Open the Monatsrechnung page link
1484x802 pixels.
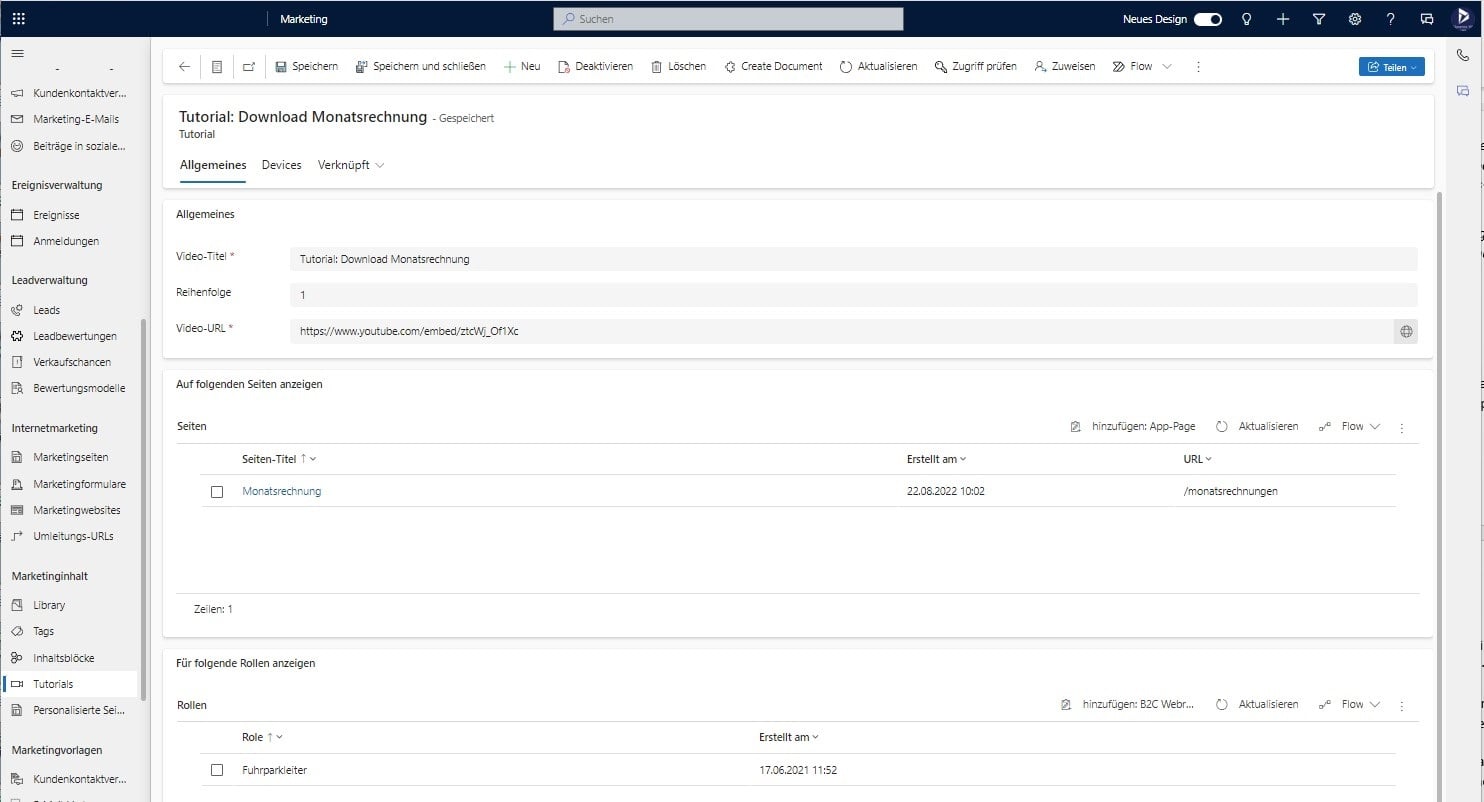pyautogui.click(x=281, y=491)
